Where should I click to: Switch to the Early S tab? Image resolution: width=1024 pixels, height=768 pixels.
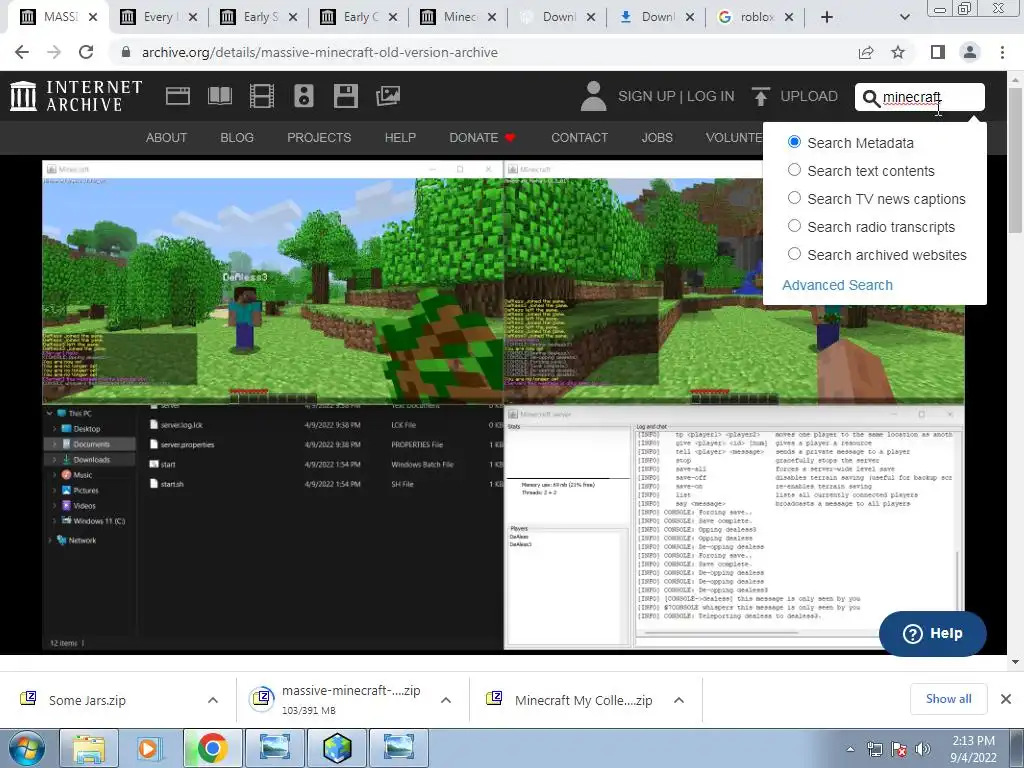(x=259, y=17)
